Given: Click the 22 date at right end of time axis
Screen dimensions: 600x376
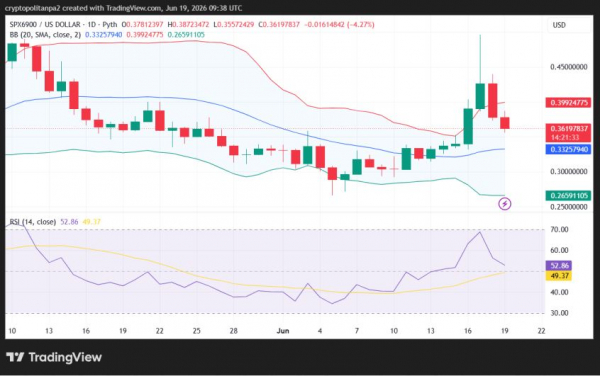Looking at the screenshot, I should click(x=541, y=331).
